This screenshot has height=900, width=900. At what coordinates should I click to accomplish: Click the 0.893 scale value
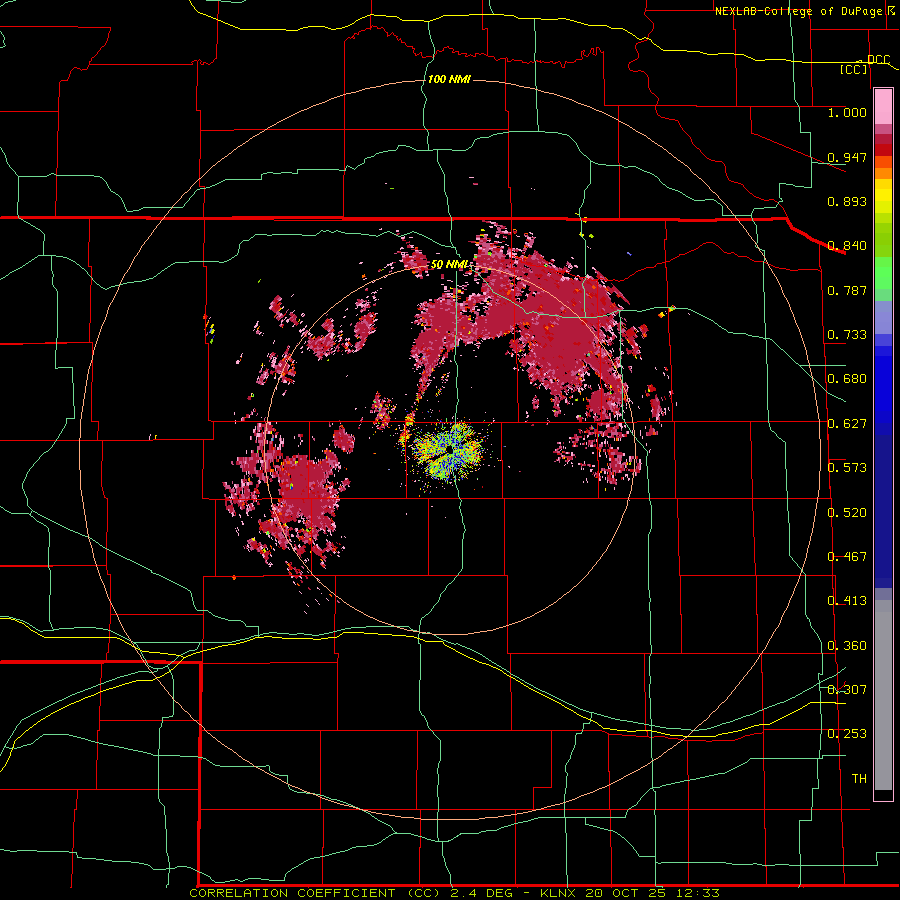(847, 201)
